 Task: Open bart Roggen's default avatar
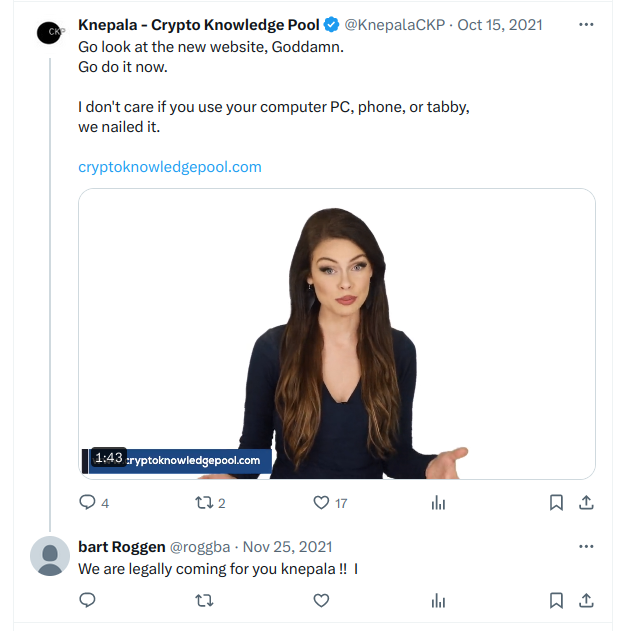(50, 555)
